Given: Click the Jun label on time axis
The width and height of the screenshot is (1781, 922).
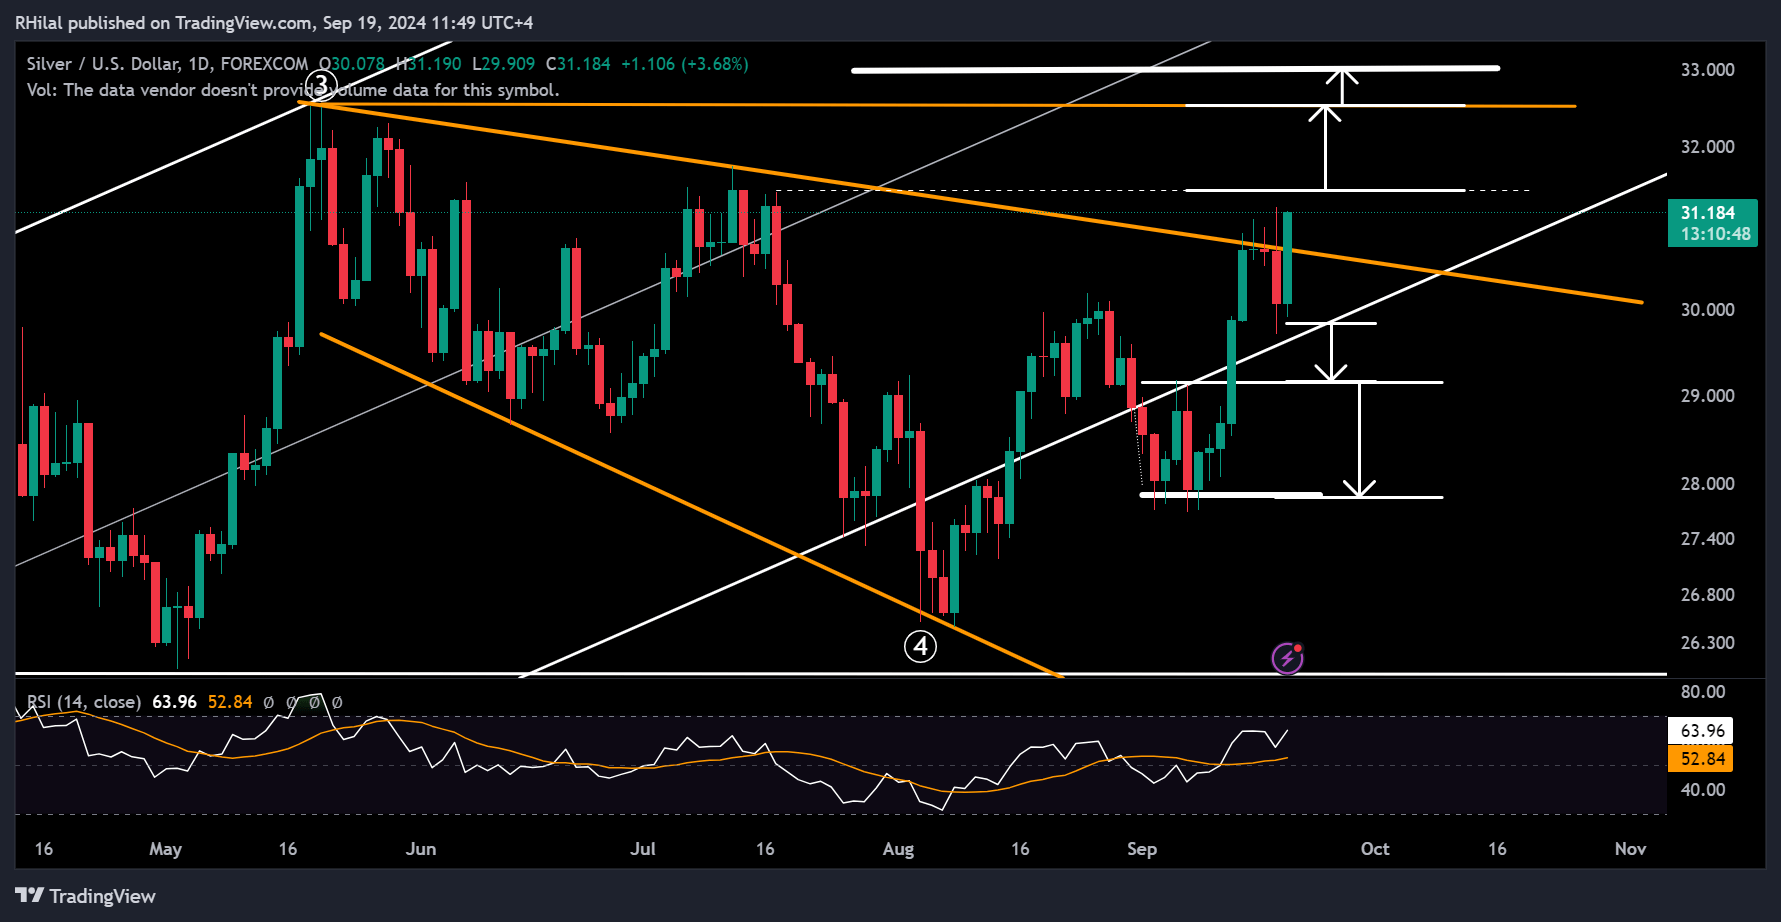Looking at the screenshot, I should [421, 849].
